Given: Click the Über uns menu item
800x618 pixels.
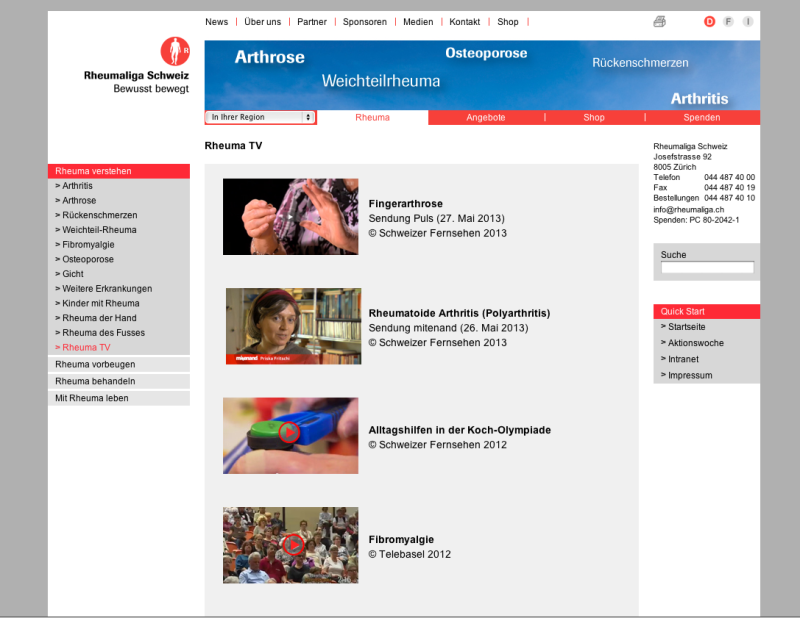Looking at the screenshot, I should coord(262,22).
